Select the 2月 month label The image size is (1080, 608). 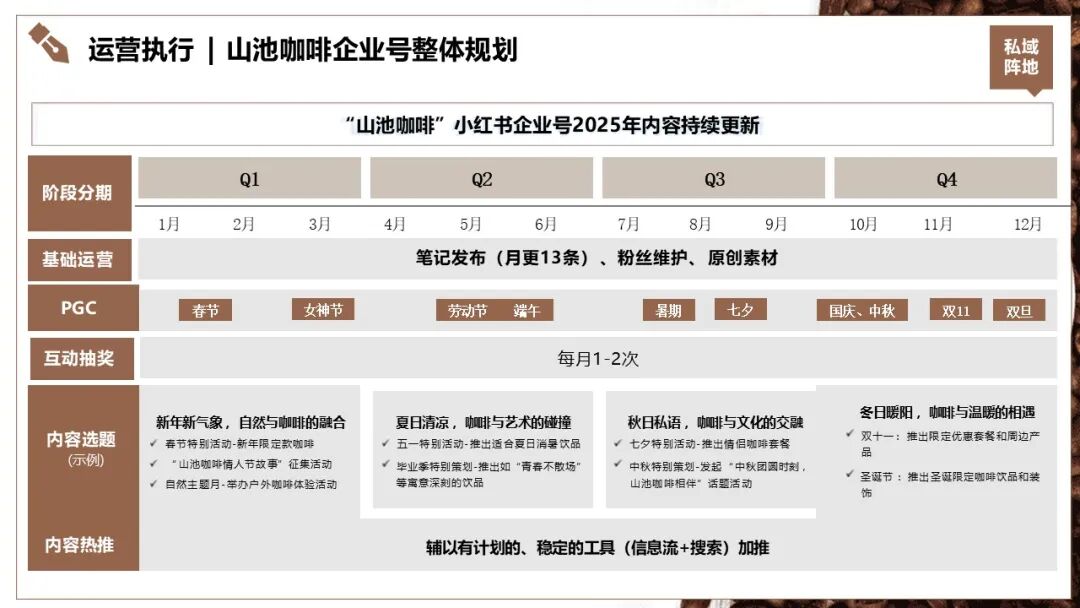pos(243,224)
